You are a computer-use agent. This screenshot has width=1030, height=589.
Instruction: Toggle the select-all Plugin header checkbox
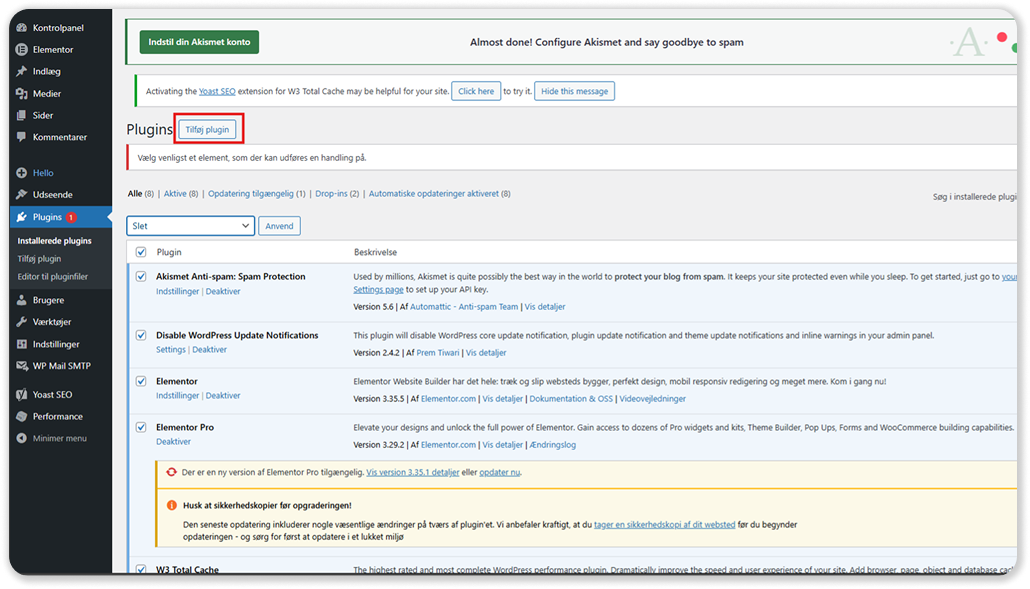click(x=141, y=252)
